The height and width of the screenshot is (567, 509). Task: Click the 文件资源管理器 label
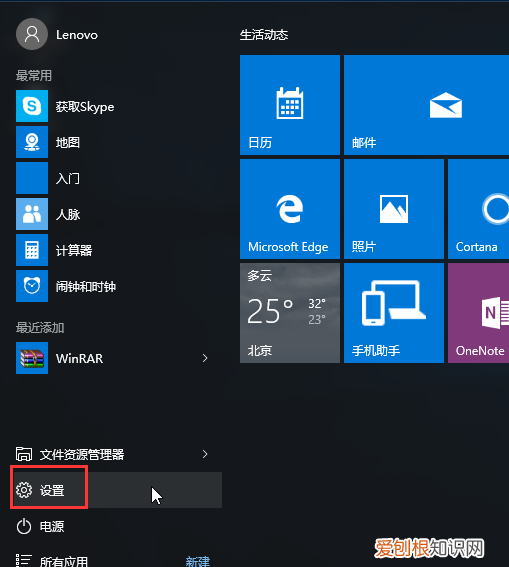(x=82, y=455)
